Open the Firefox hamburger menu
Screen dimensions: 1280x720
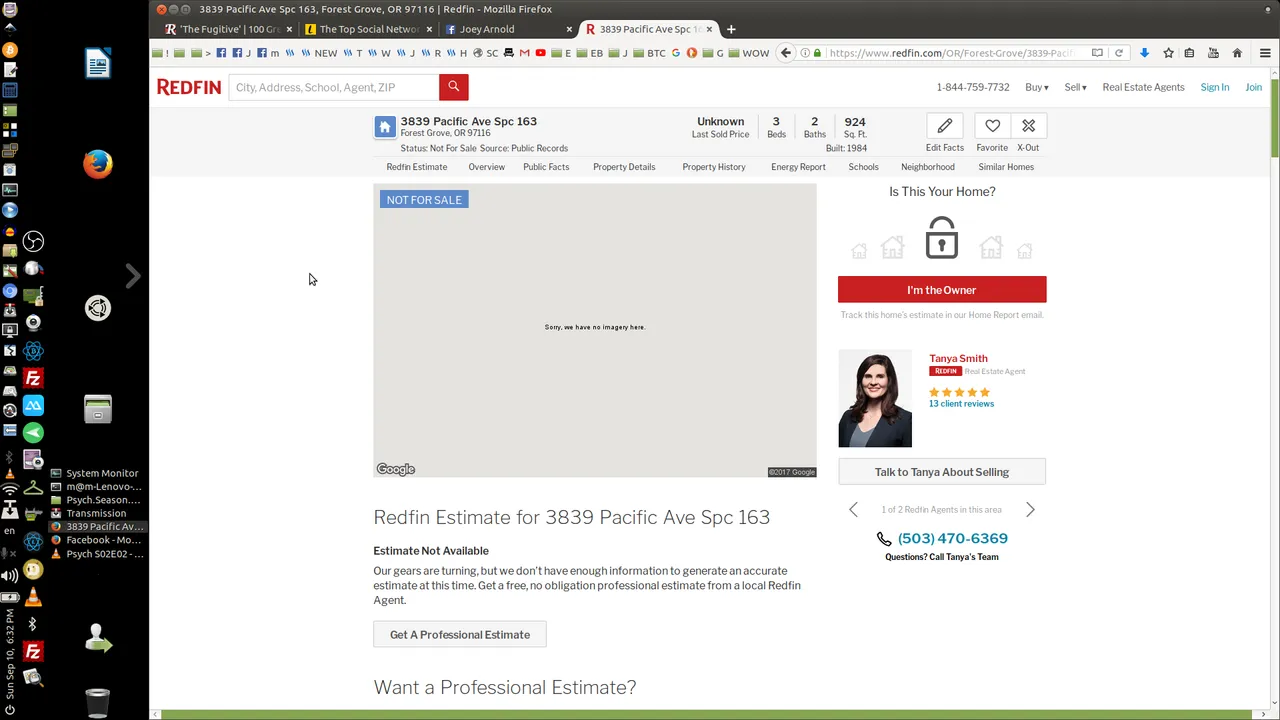(1264, 53)
